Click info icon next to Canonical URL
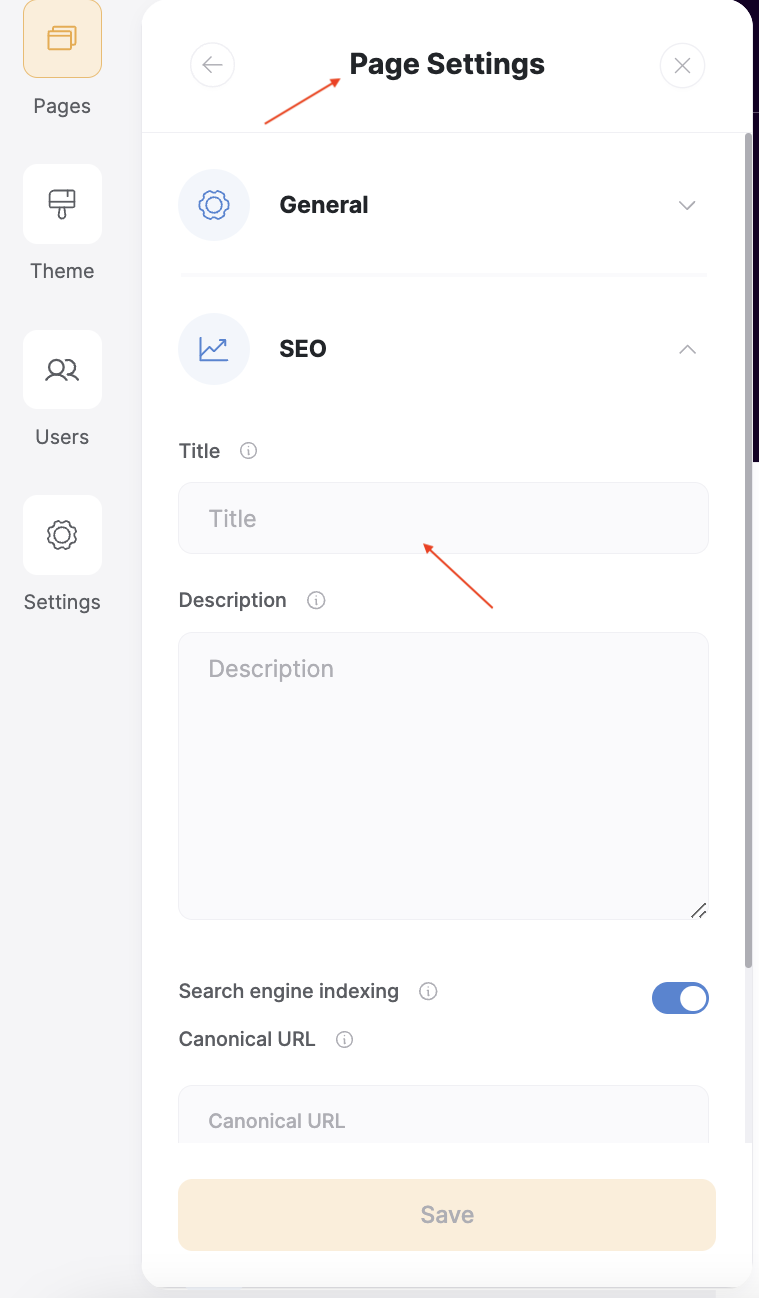Viewport: 759px width, 1298px height. coord(345,1040)
